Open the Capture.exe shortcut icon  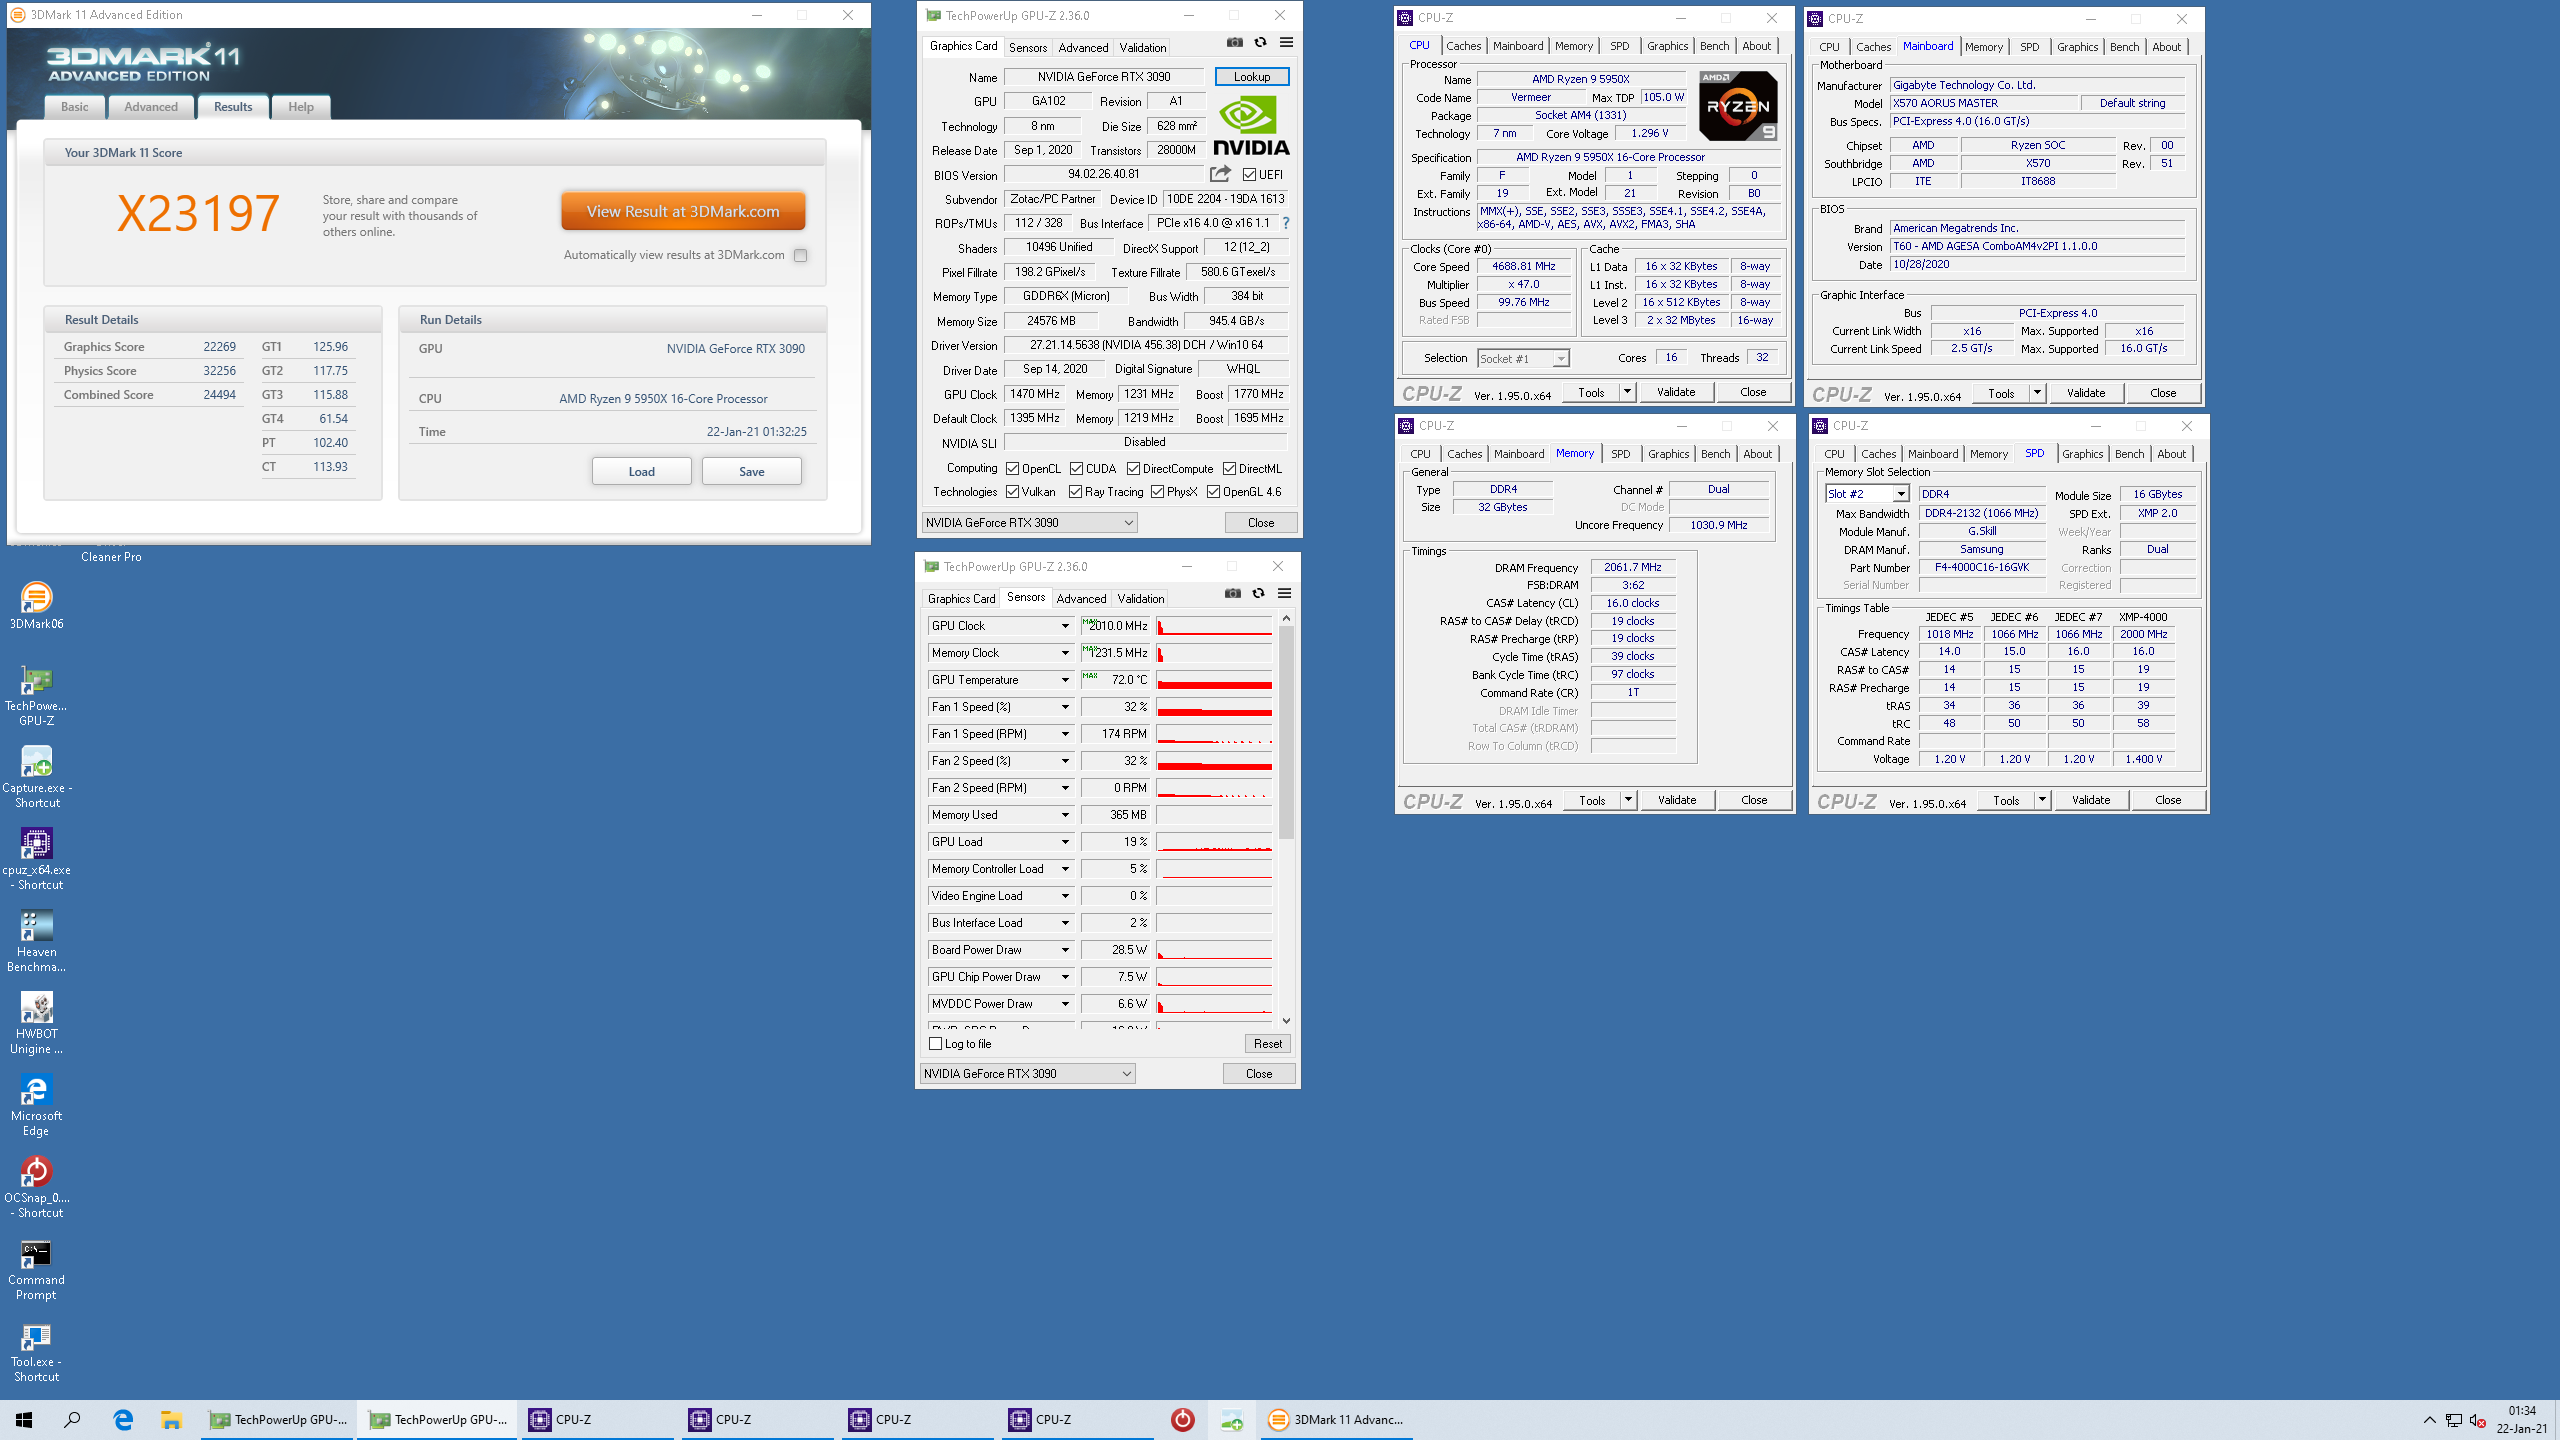pos(36,777)
